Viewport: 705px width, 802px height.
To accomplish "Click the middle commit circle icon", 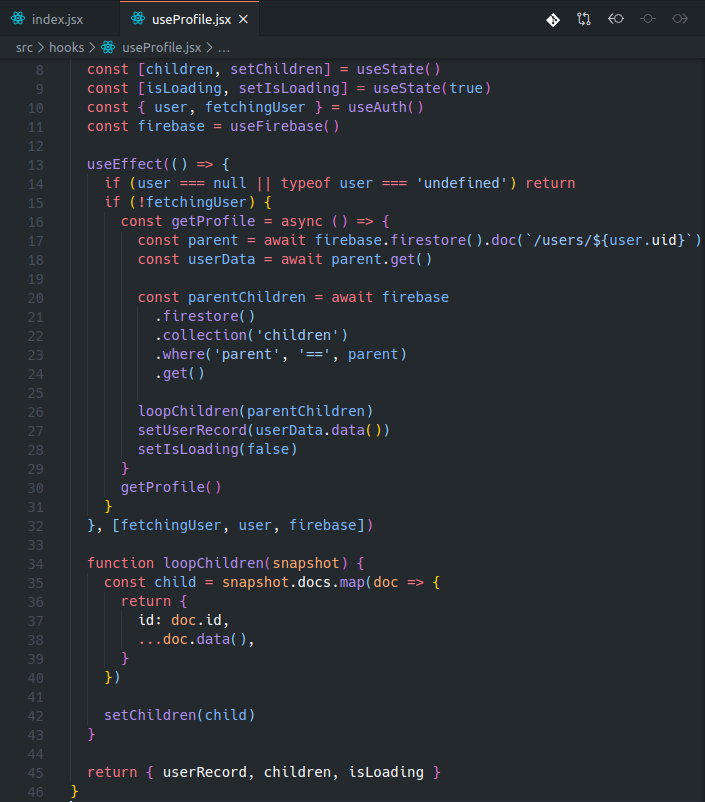I will (648, 19).
